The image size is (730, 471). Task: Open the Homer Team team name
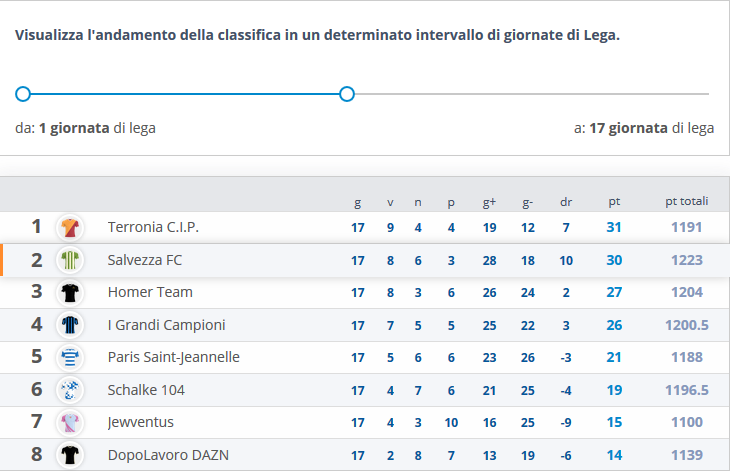coord(150,292)
